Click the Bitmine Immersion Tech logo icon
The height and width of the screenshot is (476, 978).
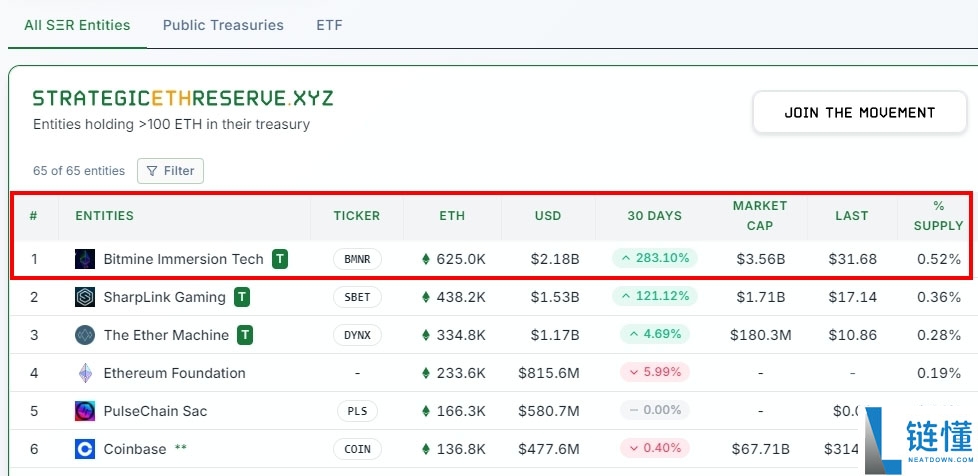tap(85, 259)
